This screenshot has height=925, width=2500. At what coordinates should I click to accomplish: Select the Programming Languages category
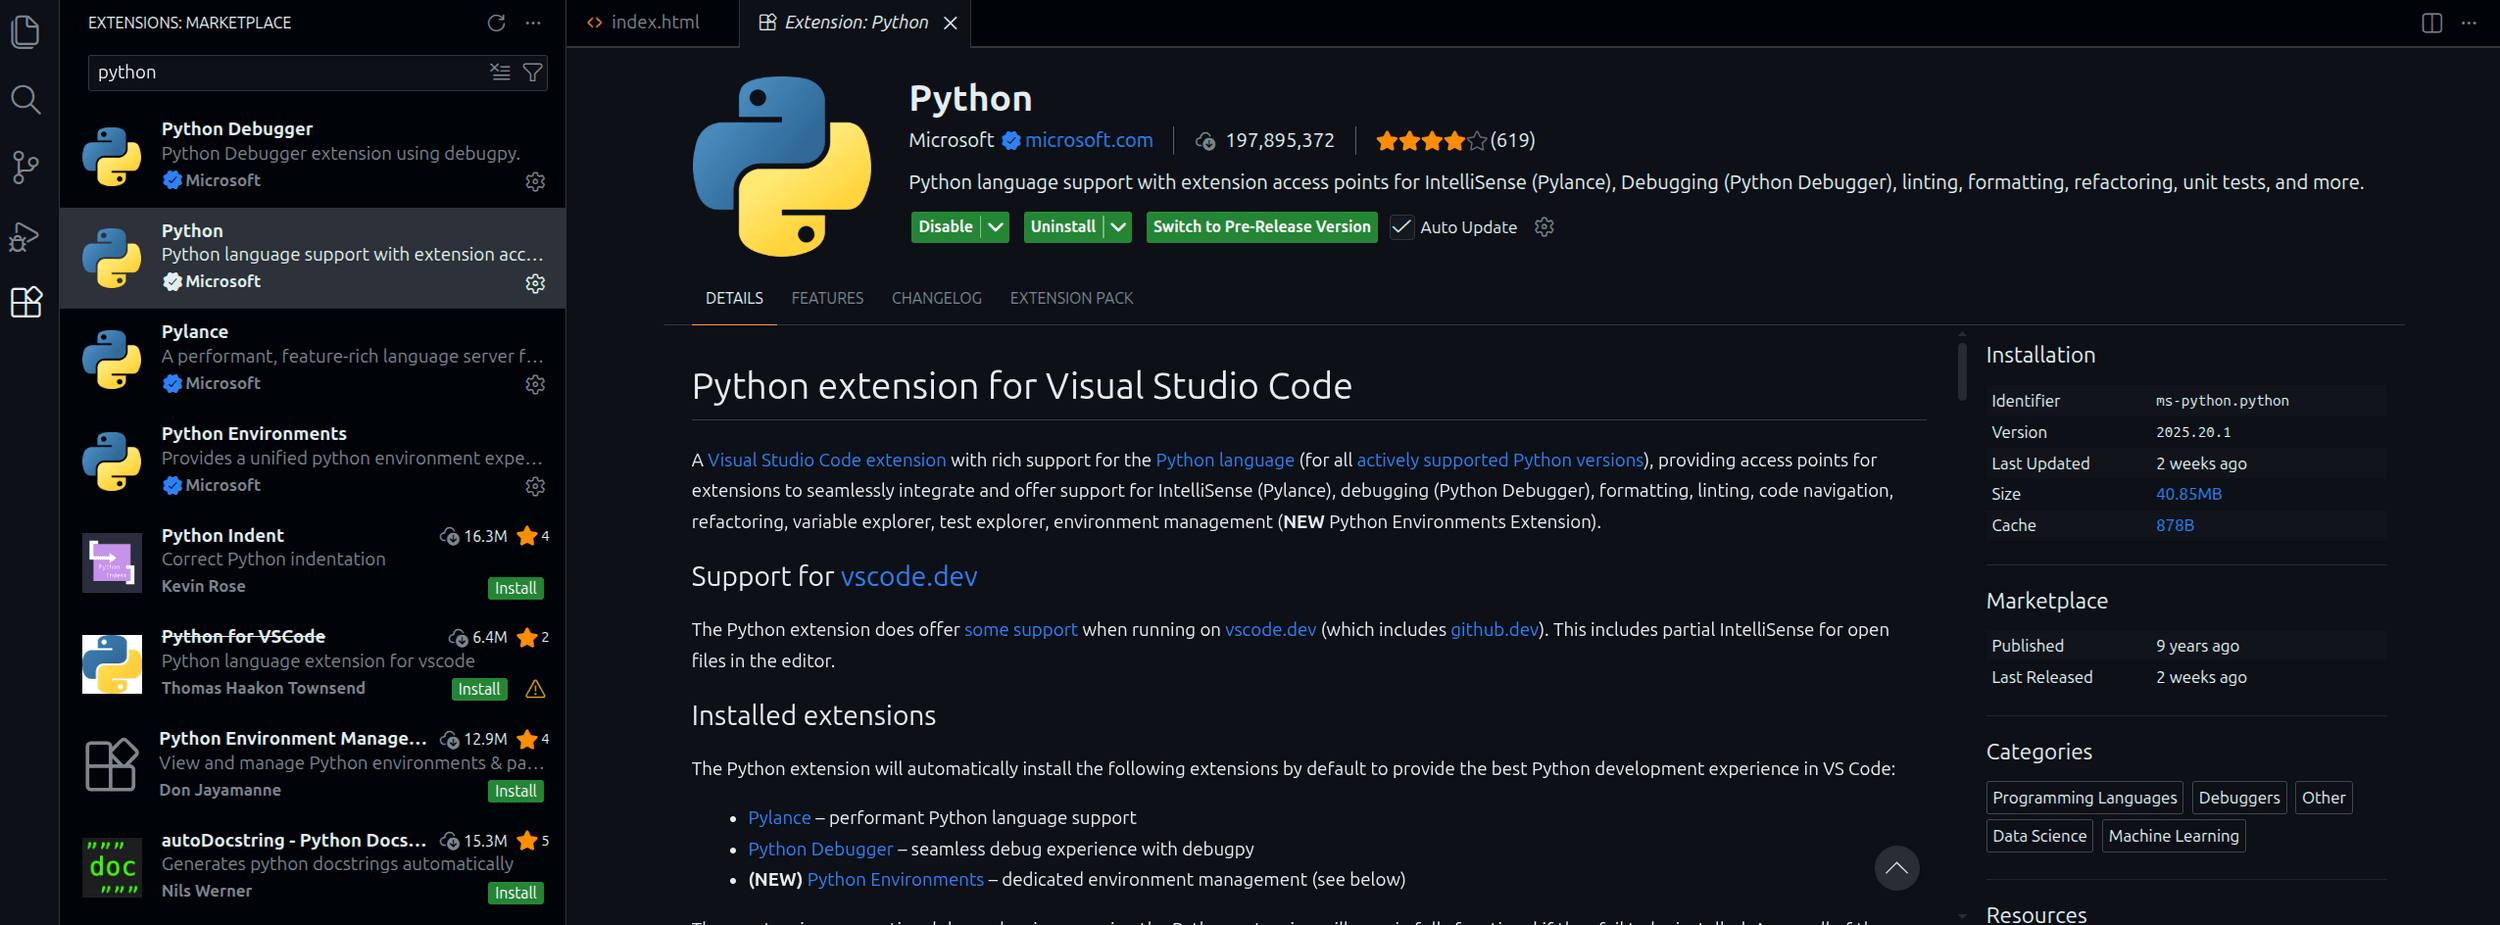point(2084,798)
